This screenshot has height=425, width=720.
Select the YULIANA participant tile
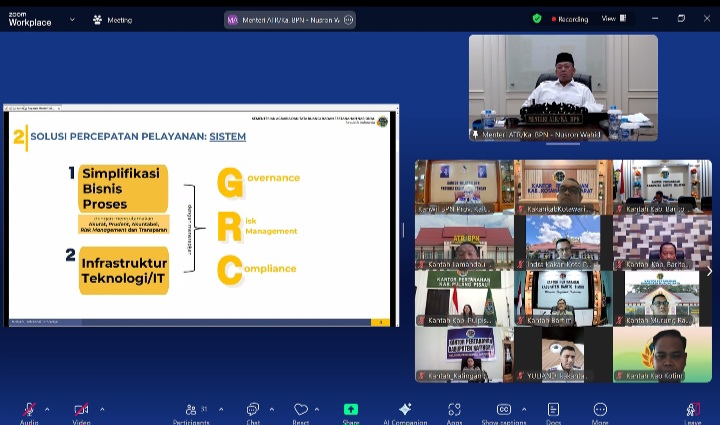[563, 354]
